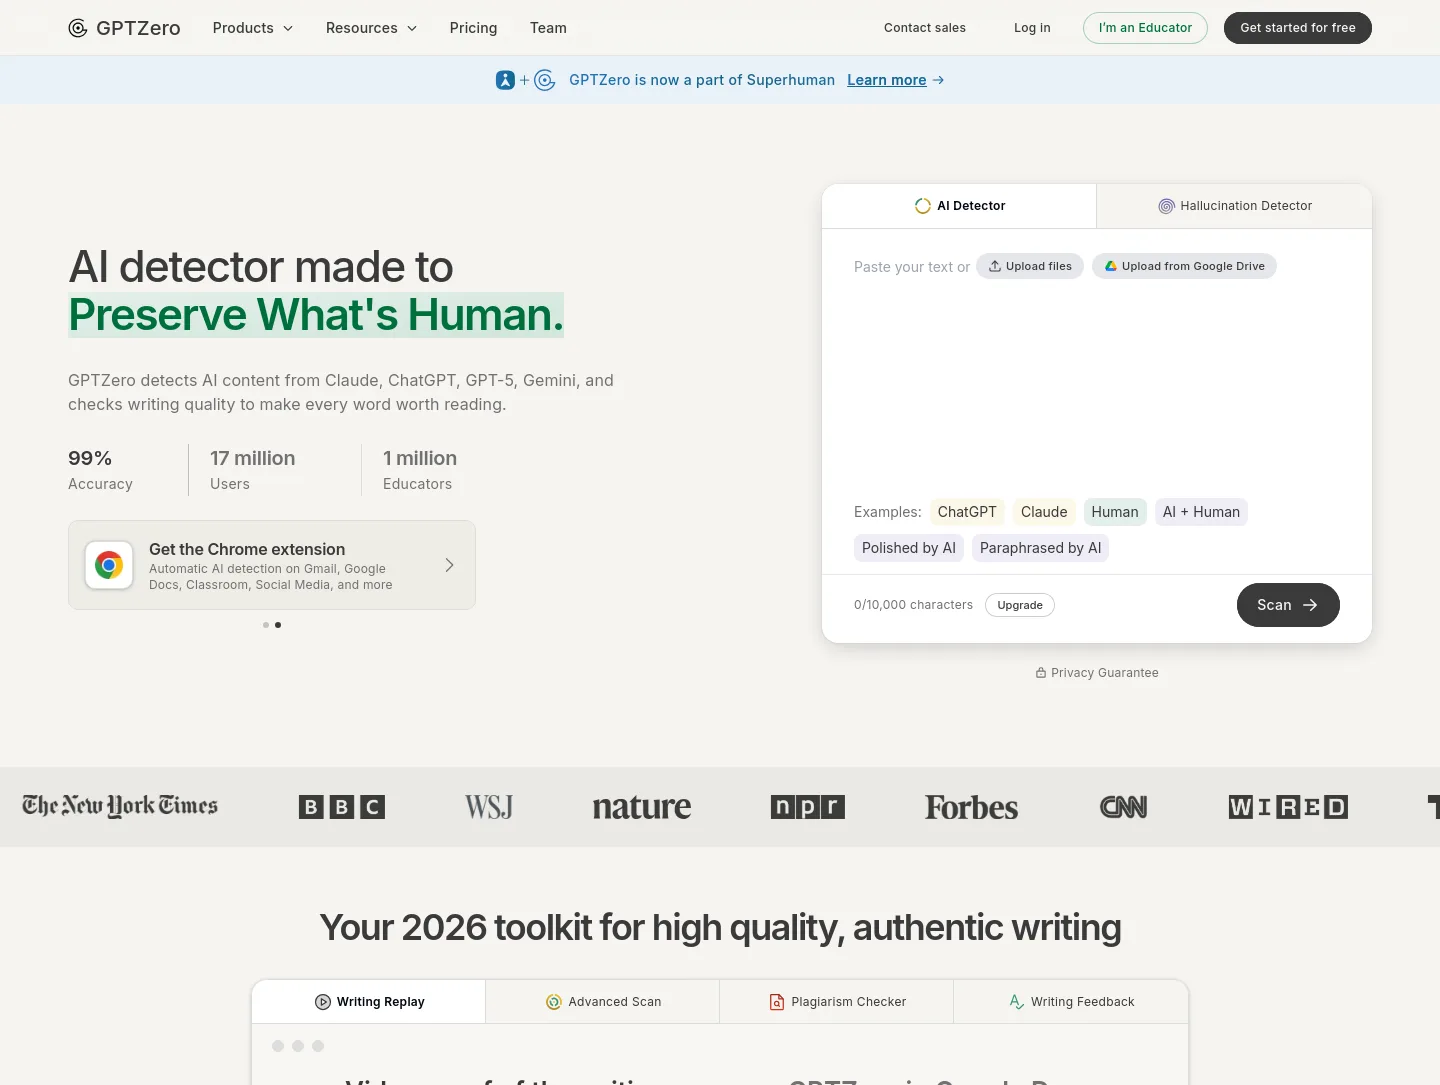Select the Writing Feedback tab

tap(1071, 1002)
